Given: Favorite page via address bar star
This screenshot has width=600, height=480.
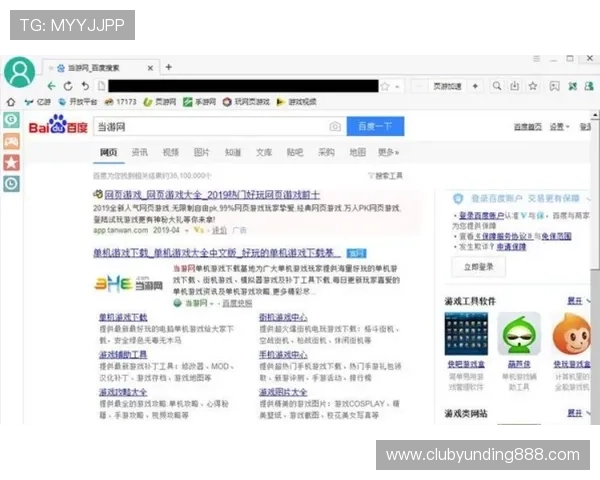Looking at the screenshot, I should pos(385,87).
